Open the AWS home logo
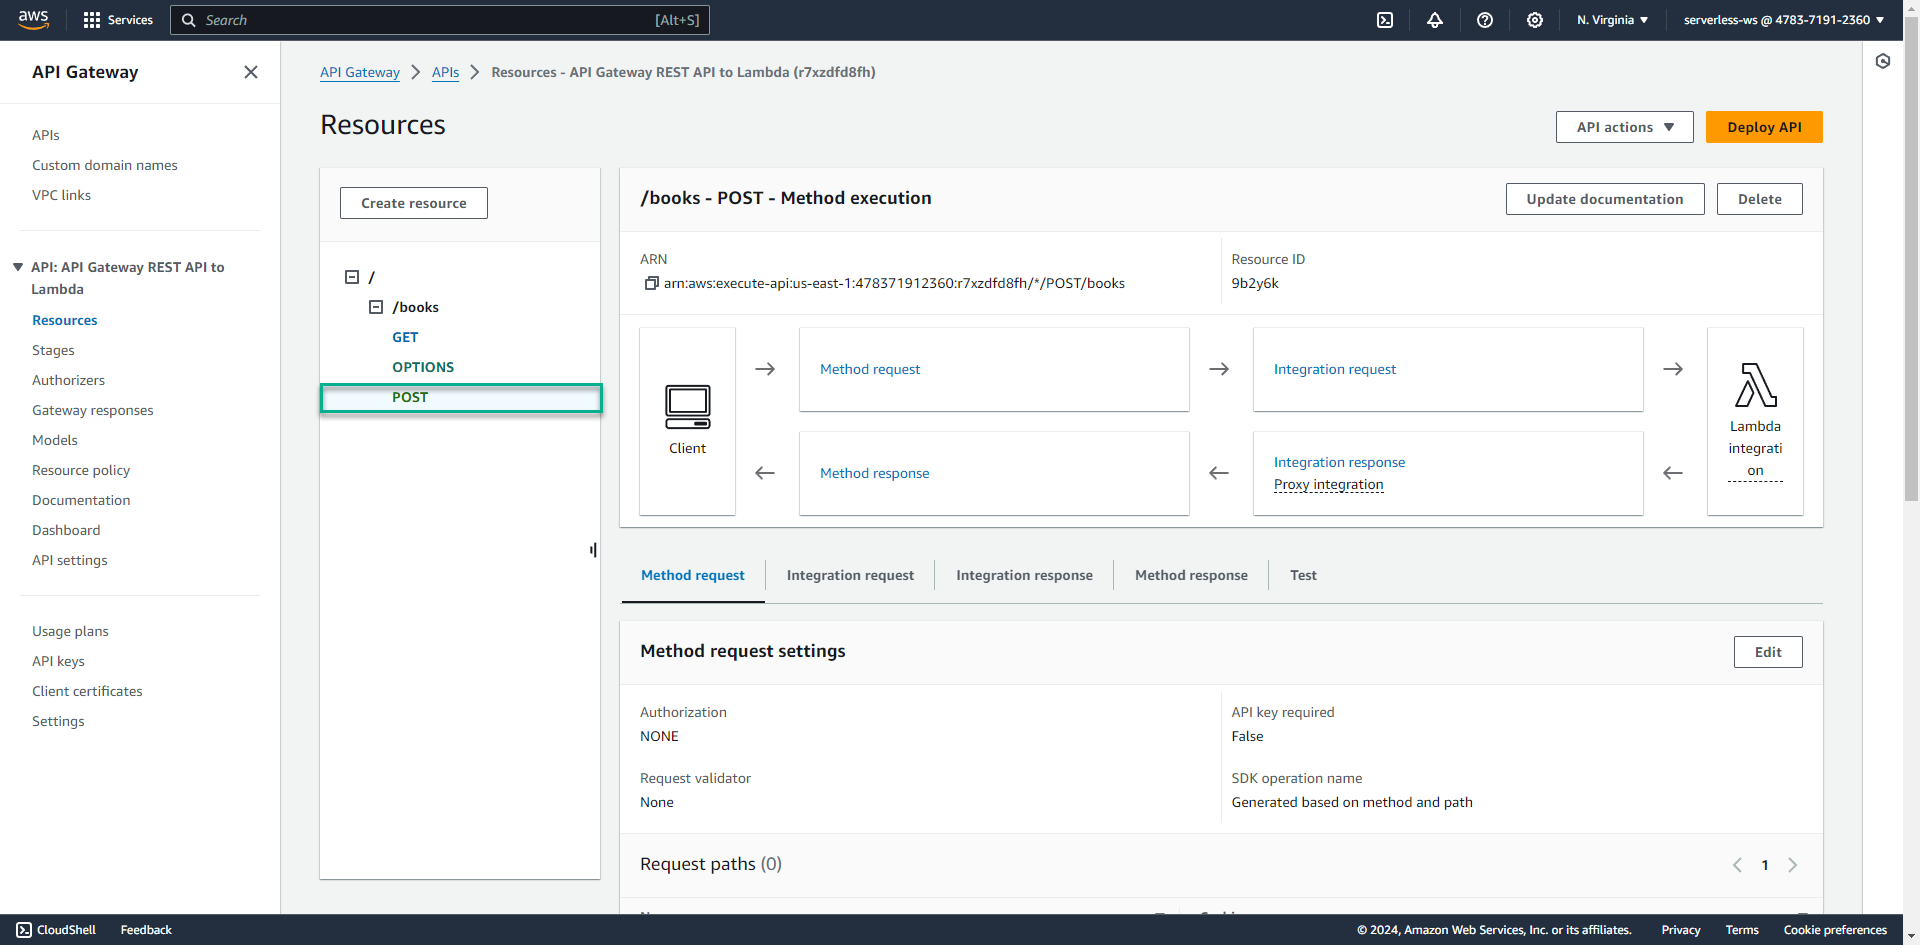1920x945 pixels. 33,19
